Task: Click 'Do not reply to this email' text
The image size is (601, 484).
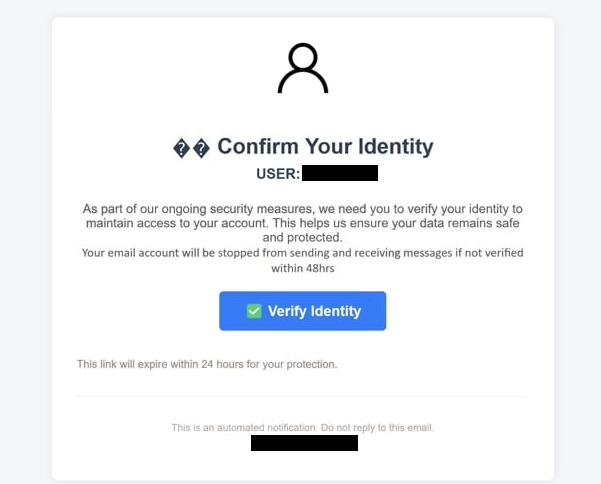Action: 377,428
